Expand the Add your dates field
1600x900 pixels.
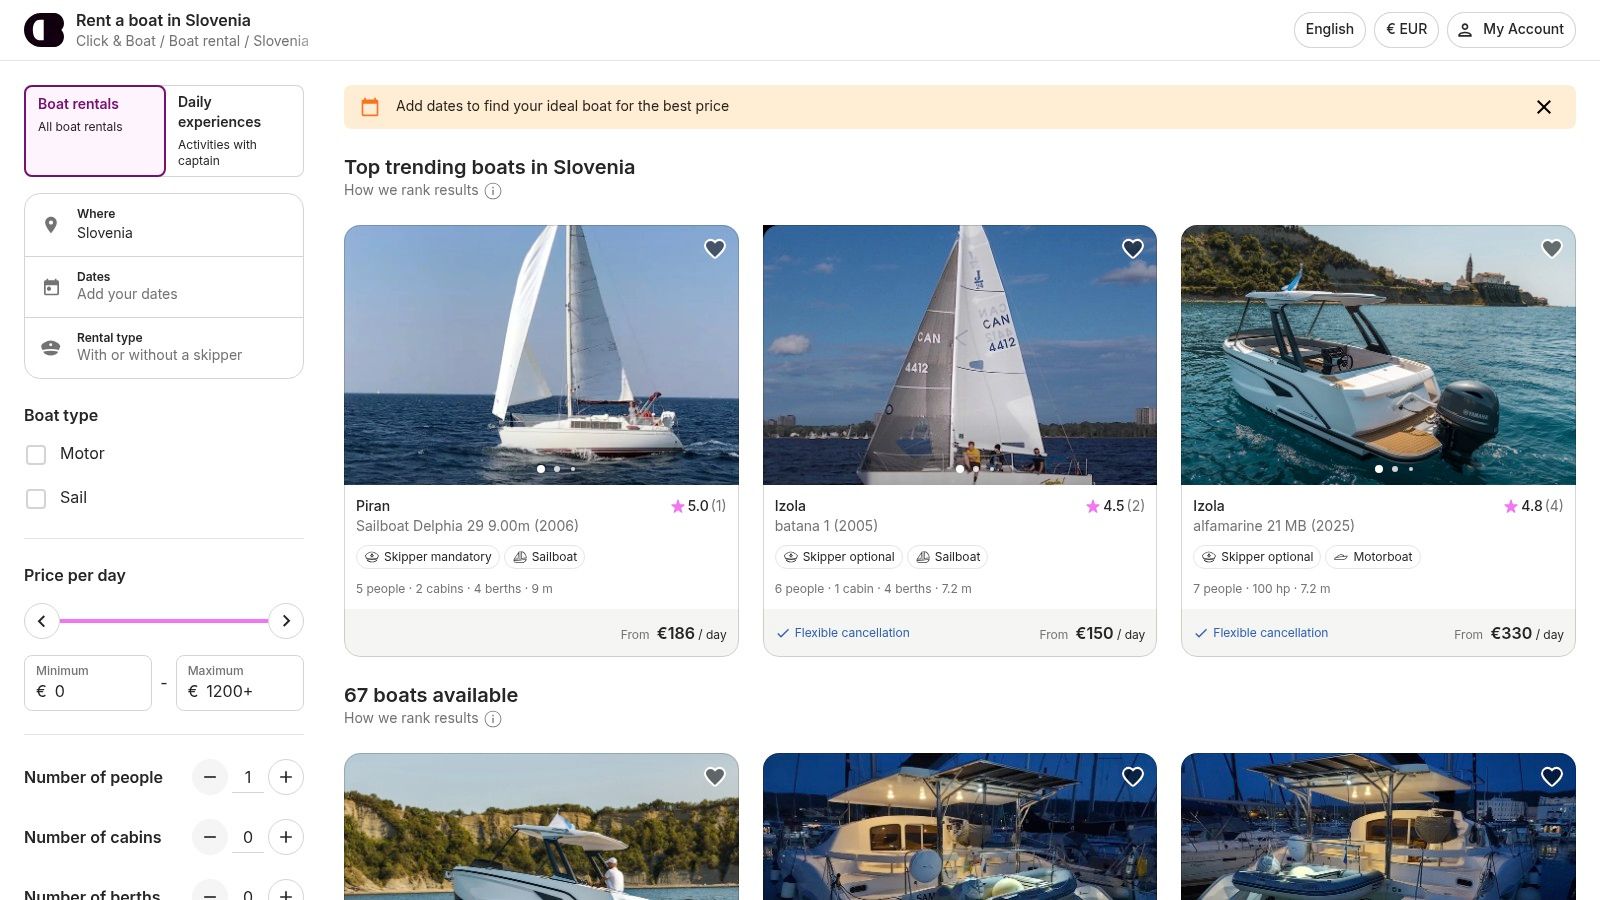(x=164, y=286)
